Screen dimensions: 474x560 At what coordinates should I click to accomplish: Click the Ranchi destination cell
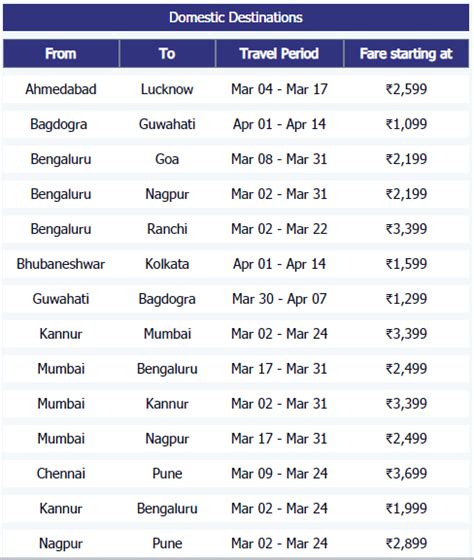click(167, 229)
